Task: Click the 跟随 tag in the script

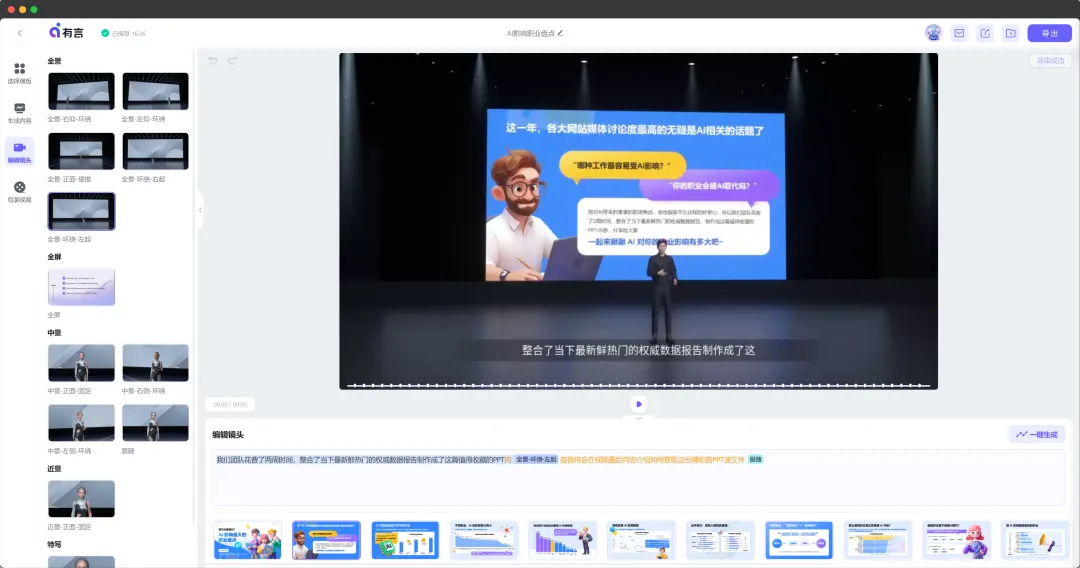Action: click(x=756, y=459)
